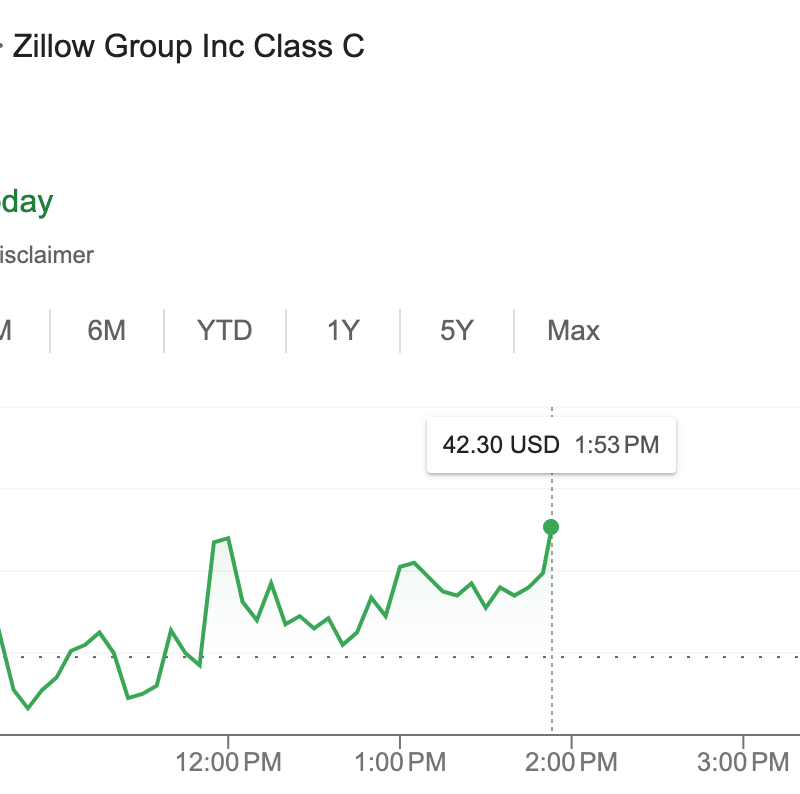Click the lowest dip of the green line

(x=28, y=708)
